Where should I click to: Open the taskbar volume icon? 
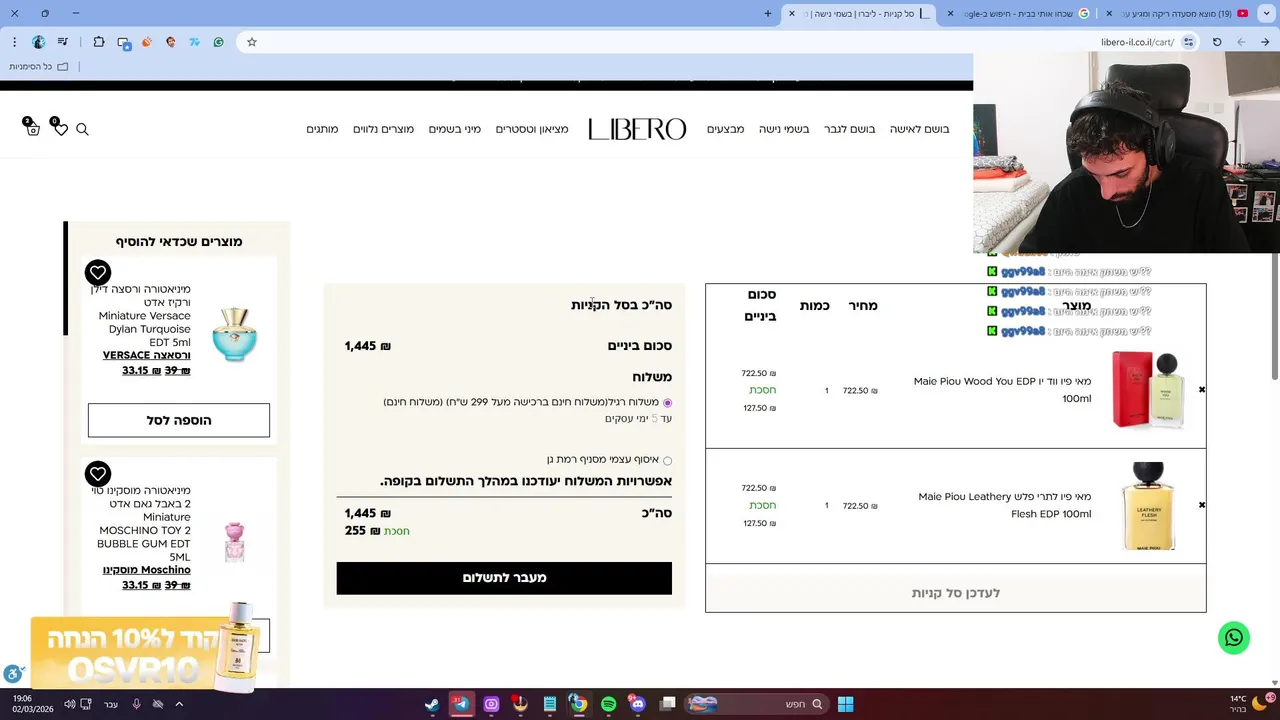click(69, 704)
